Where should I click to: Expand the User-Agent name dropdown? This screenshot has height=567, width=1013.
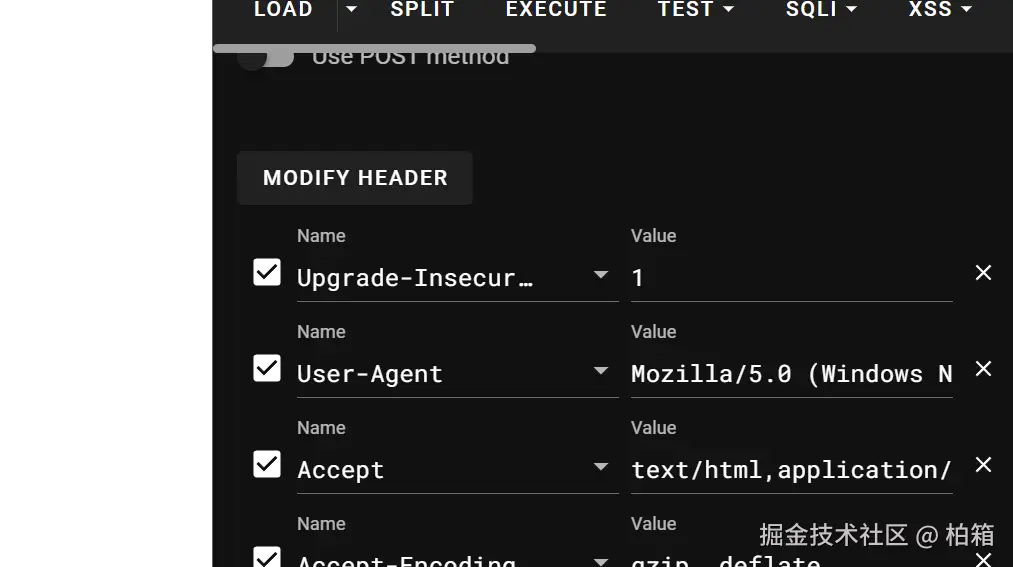coord(601,371)
